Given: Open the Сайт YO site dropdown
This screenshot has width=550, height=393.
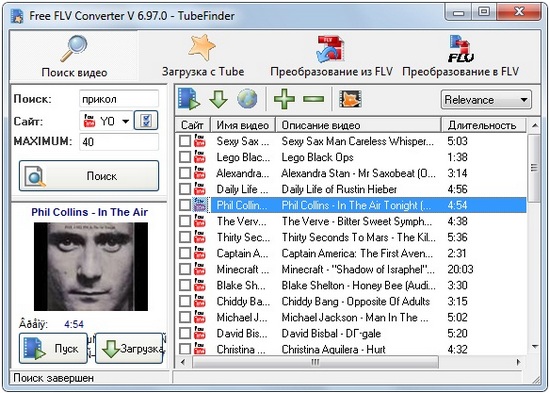Looking at the screenshot, I should pos(106,121).
